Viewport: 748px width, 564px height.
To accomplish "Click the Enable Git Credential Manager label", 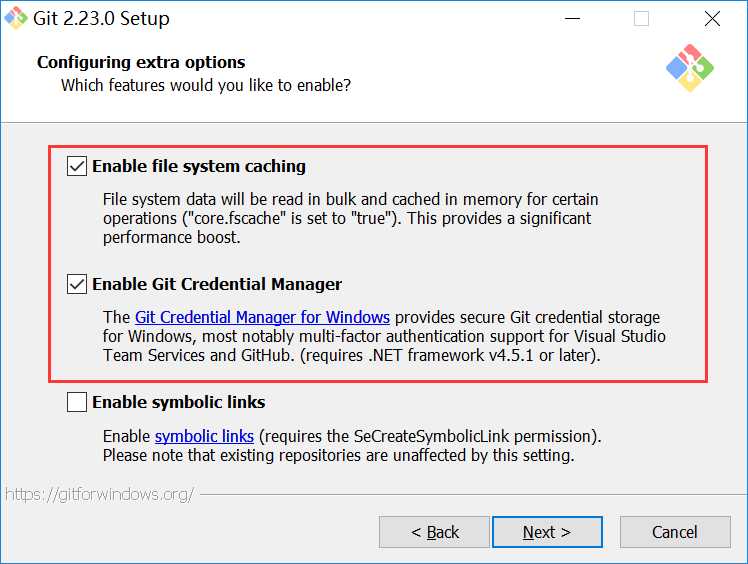I will [x=217, y=284].
